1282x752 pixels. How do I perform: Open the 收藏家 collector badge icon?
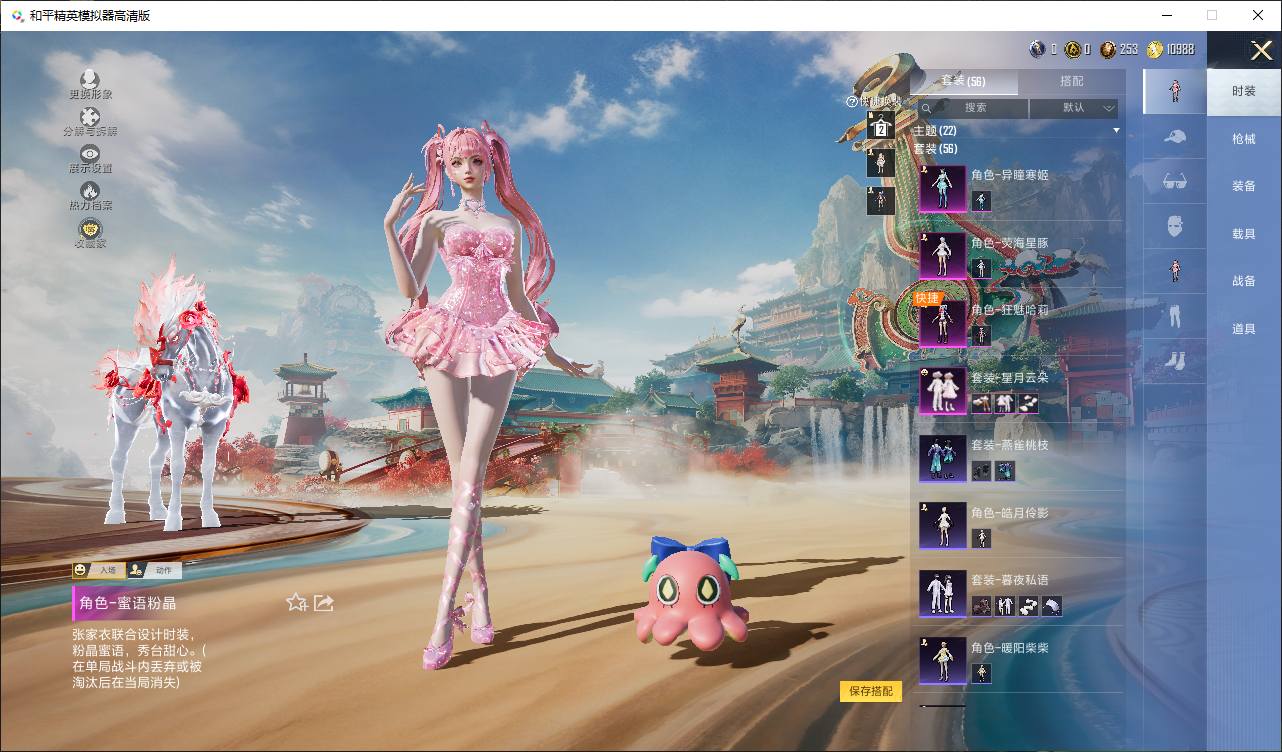pos(90,229)
